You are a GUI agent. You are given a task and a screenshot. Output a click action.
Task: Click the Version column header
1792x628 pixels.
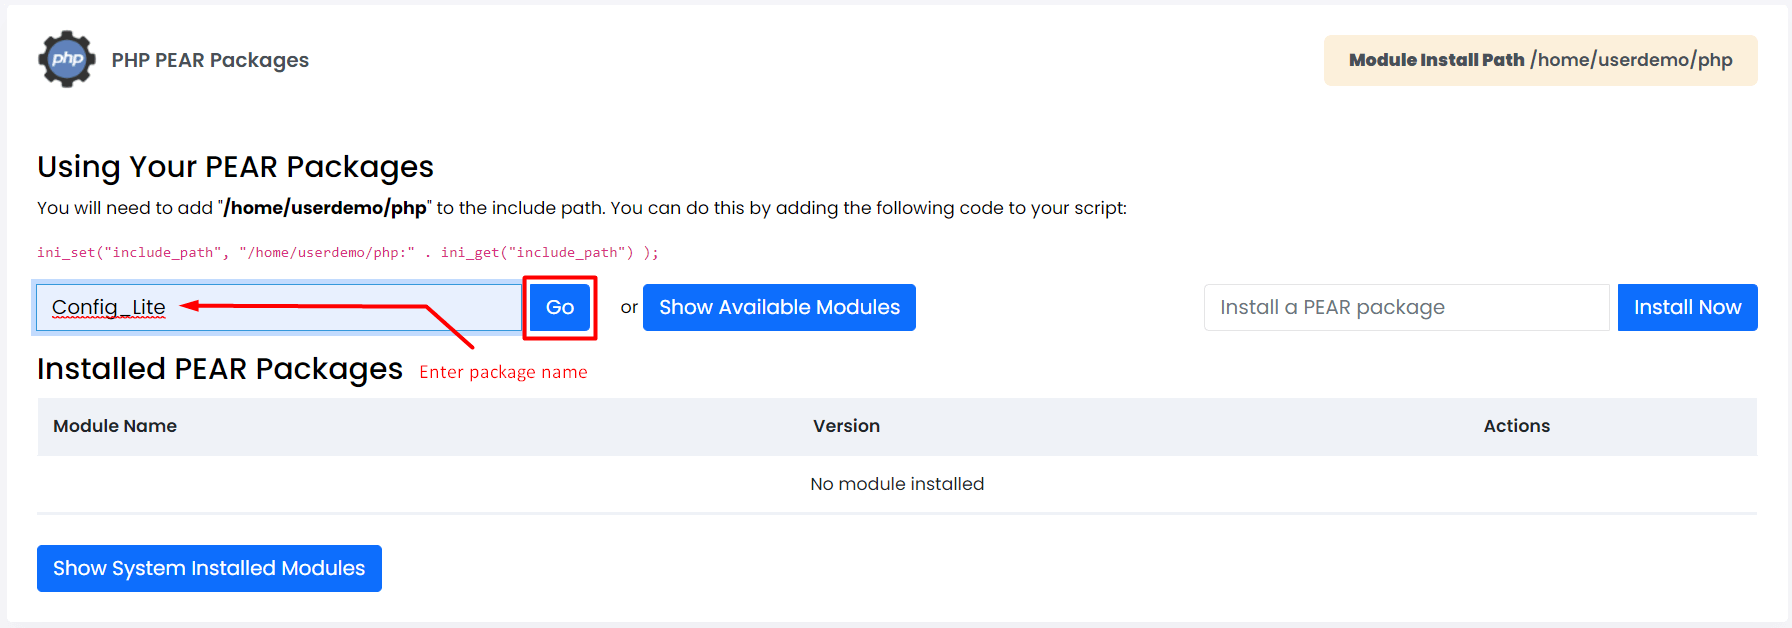coord(846,426)
